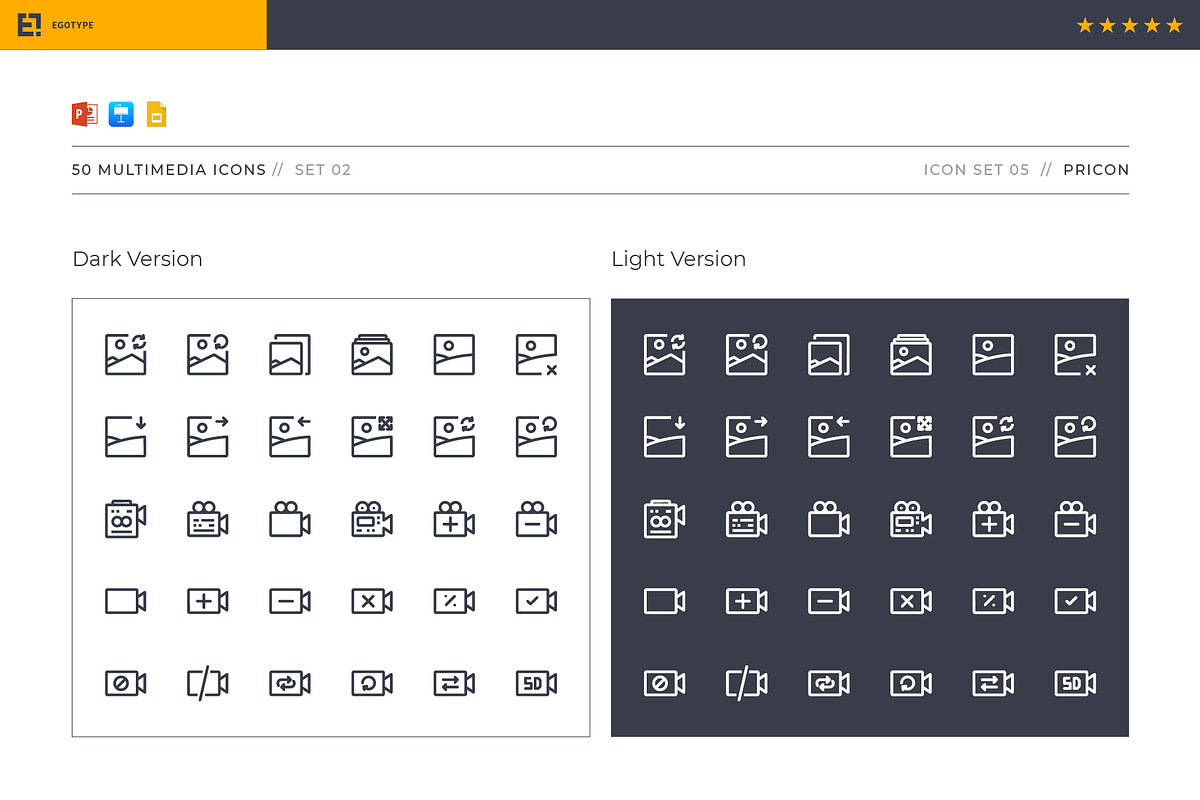
Task: Select video camera circular refresh icon, Dark Version
Action: pos(372,683)
